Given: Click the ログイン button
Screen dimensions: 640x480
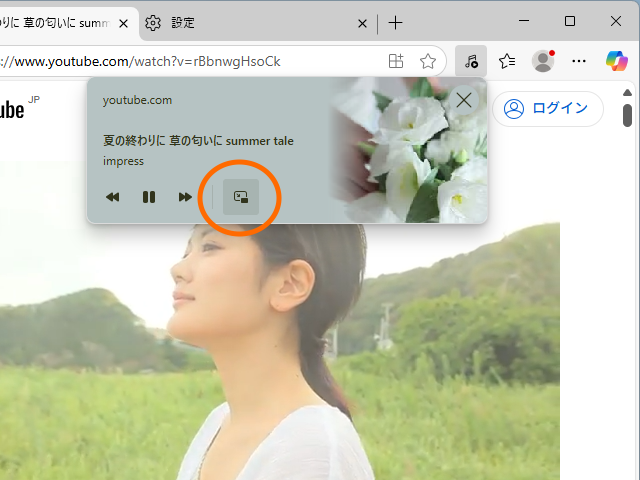Looking at the screenshot, I should [547, 109].
